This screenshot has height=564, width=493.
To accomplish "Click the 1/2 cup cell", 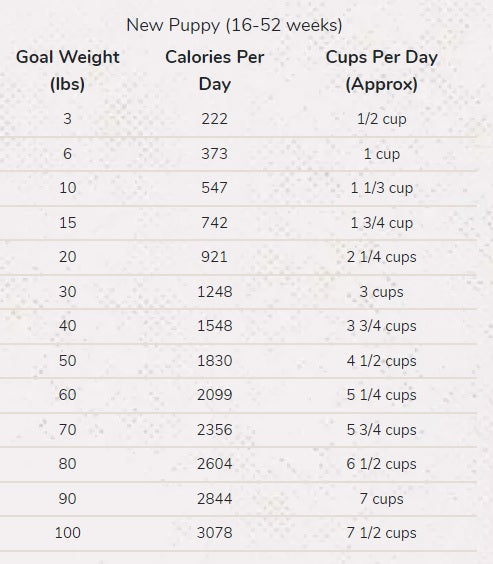I will click(382, 119).
